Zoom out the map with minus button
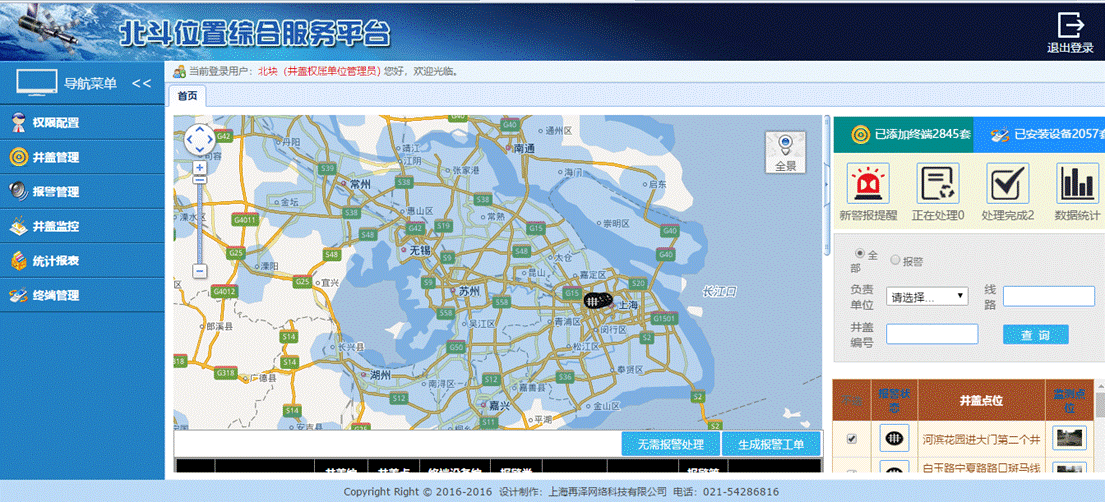The image size is (1105, 502). pyautogui.click(x=200, y=271)
